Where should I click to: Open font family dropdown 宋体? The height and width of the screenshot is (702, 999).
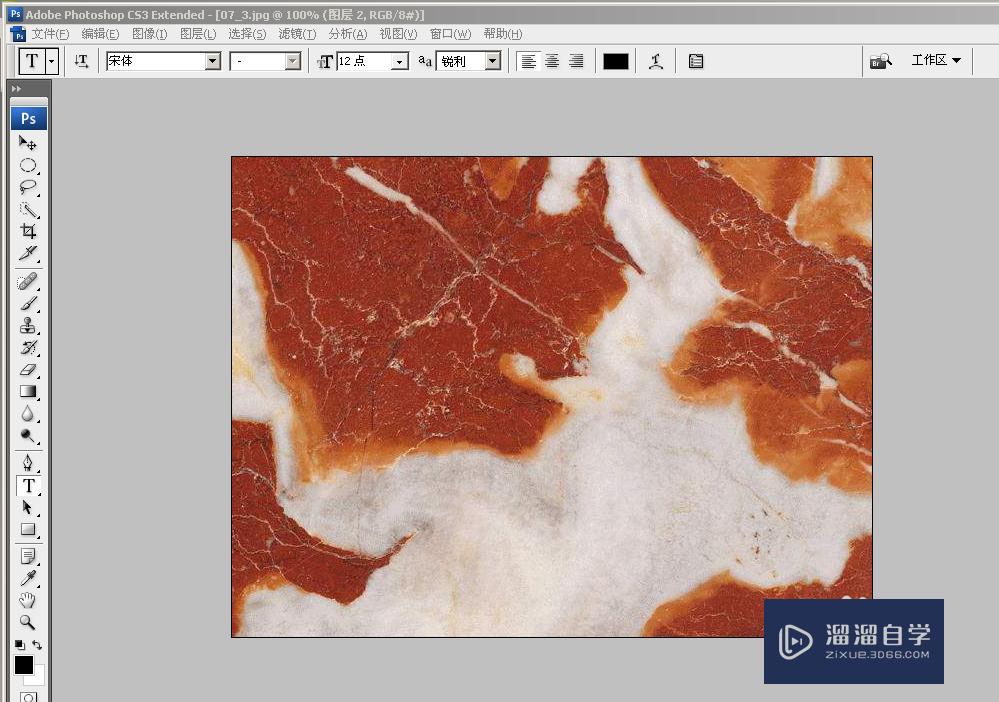coord(213,61)
